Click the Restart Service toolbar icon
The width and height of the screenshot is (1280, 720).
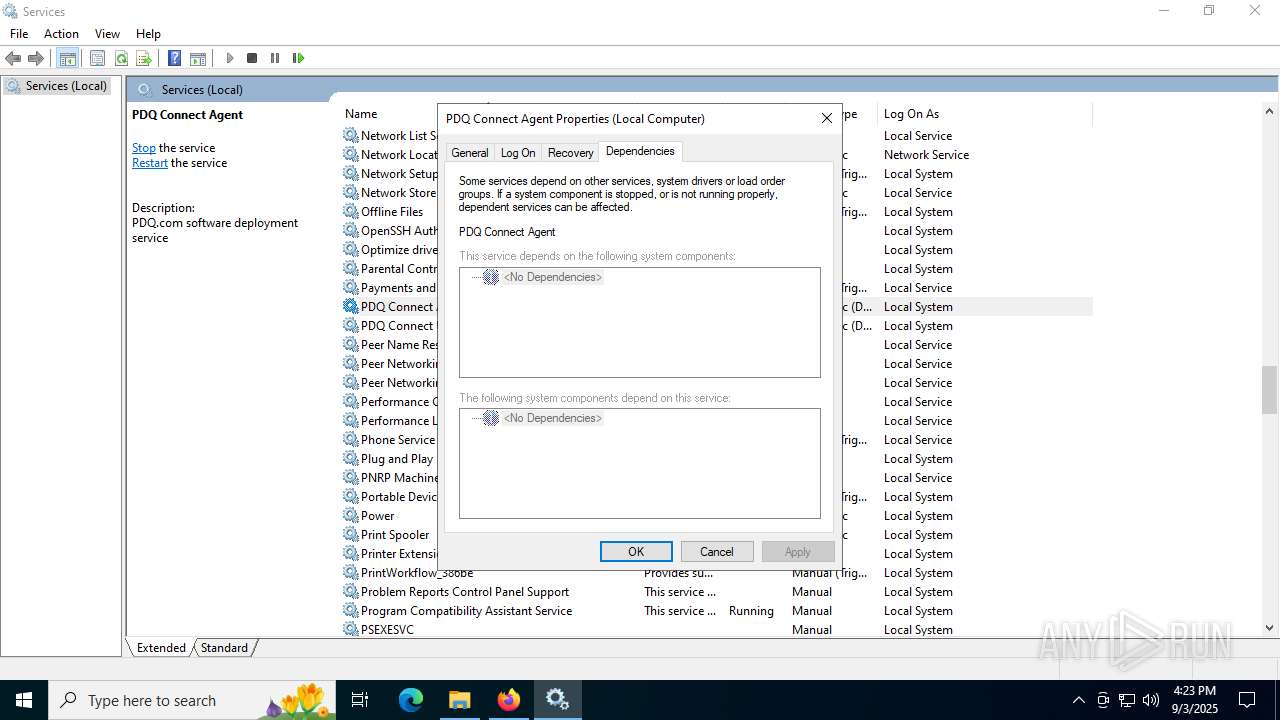pos(298,58)
